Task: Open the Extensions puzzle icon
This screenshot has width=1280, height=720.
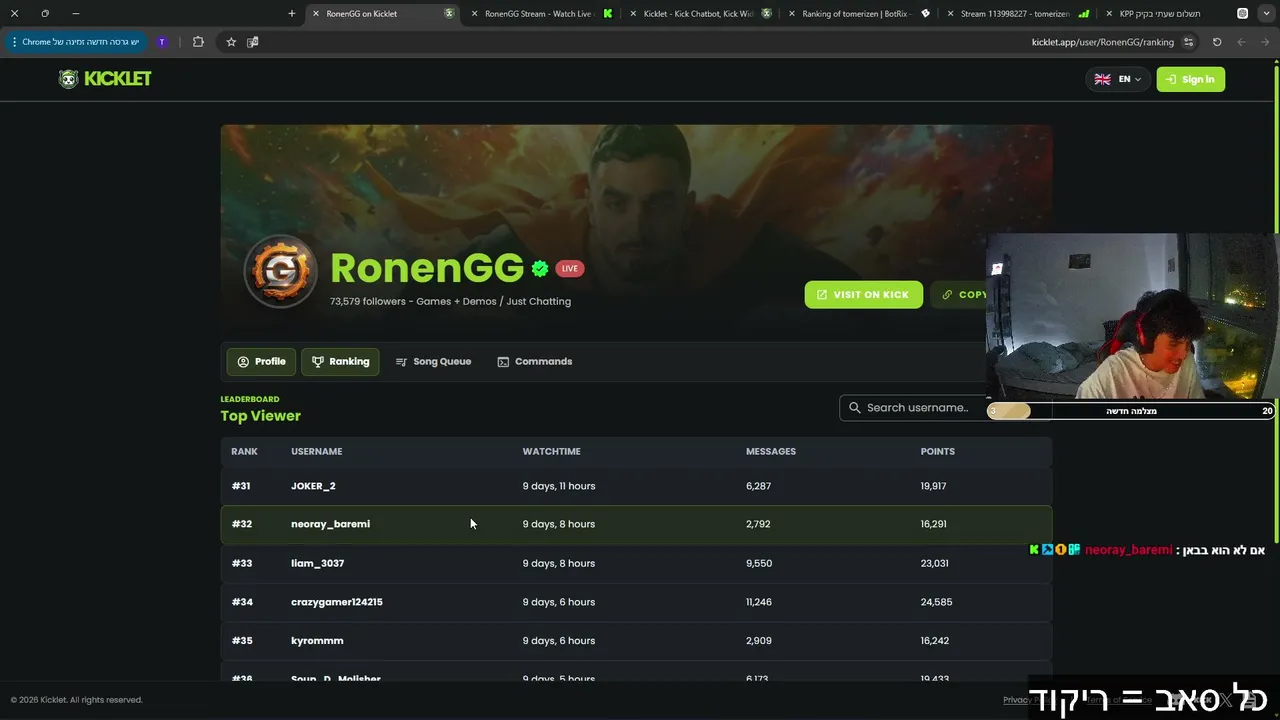Action: [x=198, y=42]
